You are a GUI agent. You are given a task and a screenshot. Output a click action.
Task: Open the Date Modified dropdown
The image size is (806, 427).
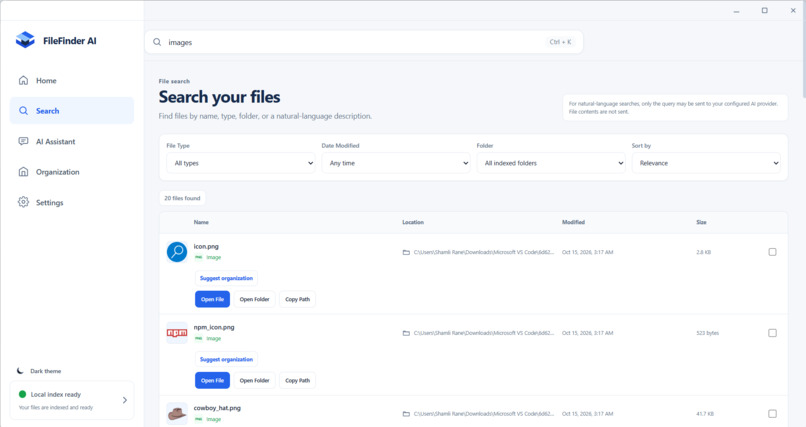396,163
